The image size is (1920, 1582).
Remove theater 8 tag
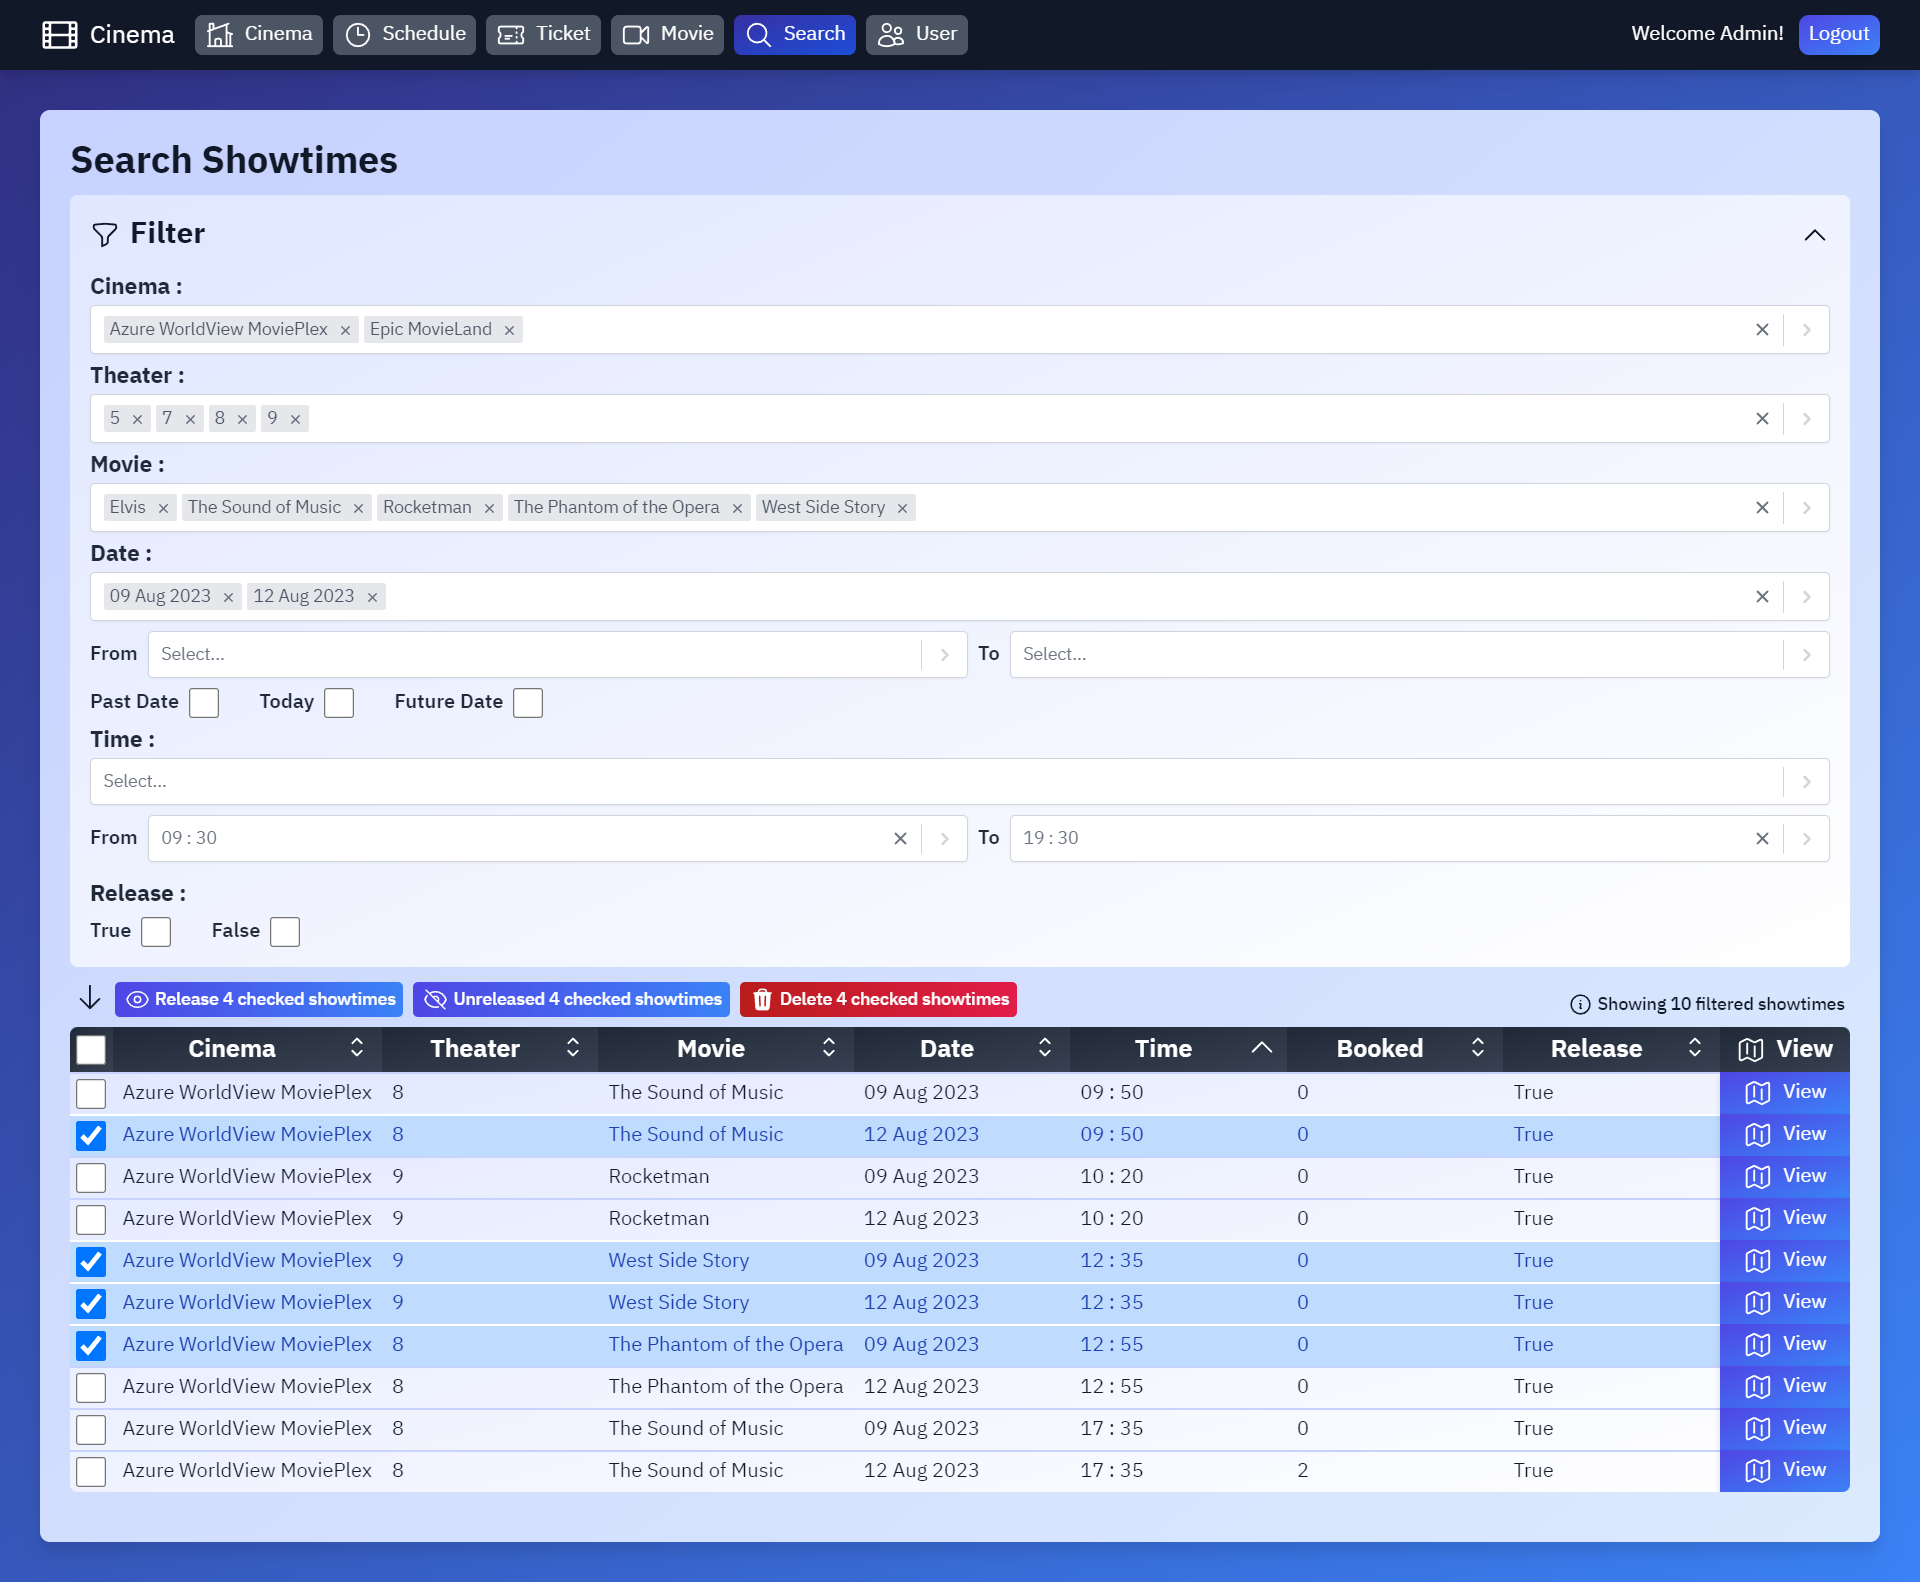tap(242, 419)
